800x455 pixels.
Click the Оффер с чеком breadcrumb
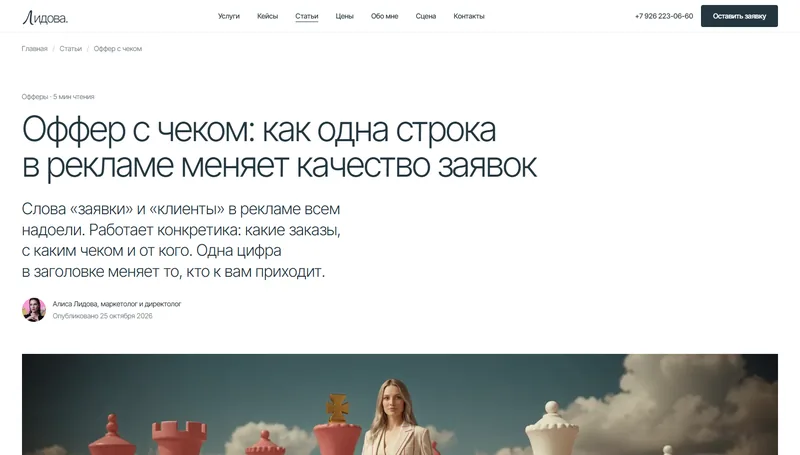pos(118,49)
